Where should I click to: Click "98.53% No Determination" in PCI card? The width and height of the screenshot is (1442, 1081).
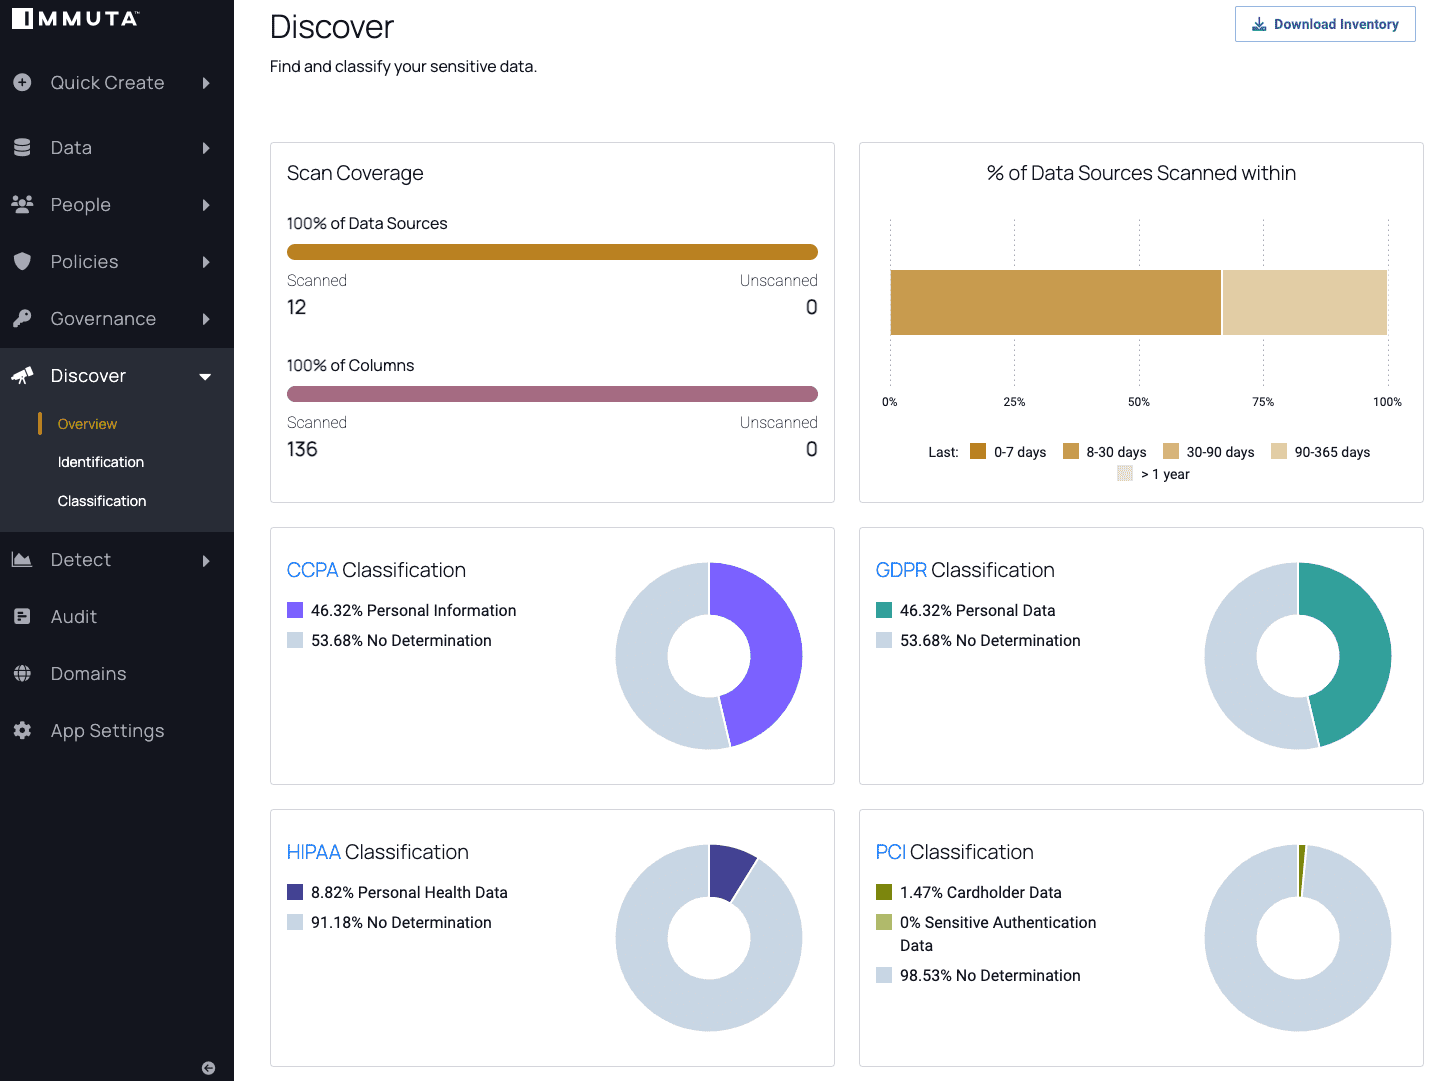[990, 975]
